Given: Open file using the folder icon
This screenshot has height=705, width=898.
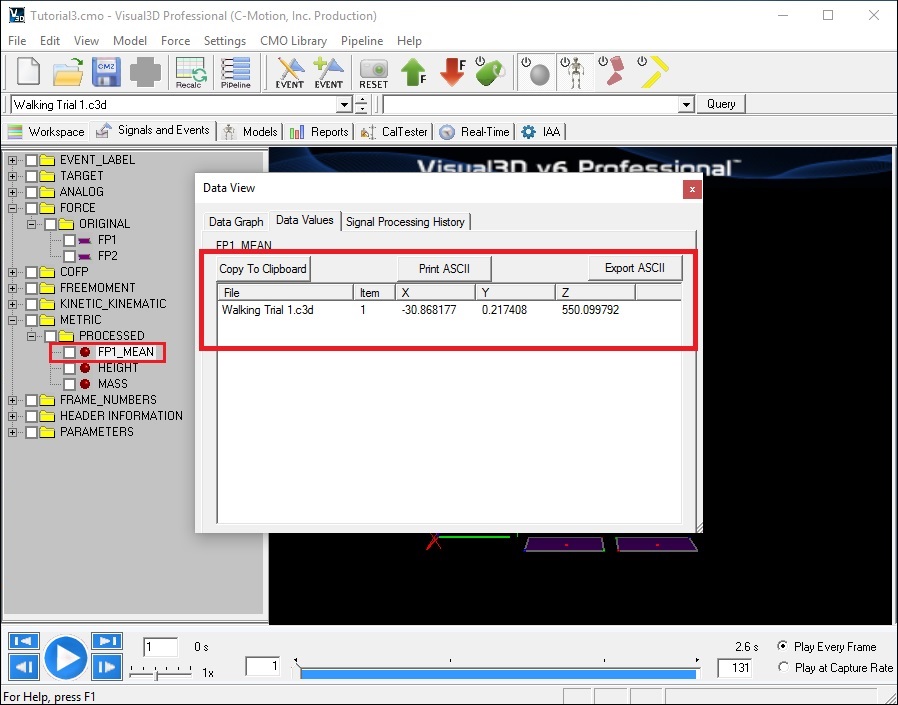Looking at the screenshot, I should coord(68,73).
